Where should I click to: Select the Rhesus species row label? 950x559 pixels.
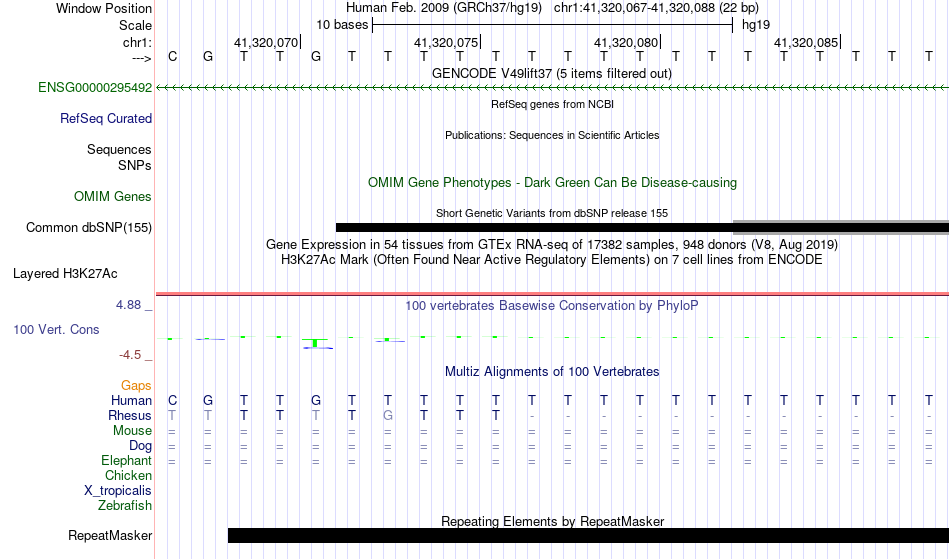click(x=130, y=415)
